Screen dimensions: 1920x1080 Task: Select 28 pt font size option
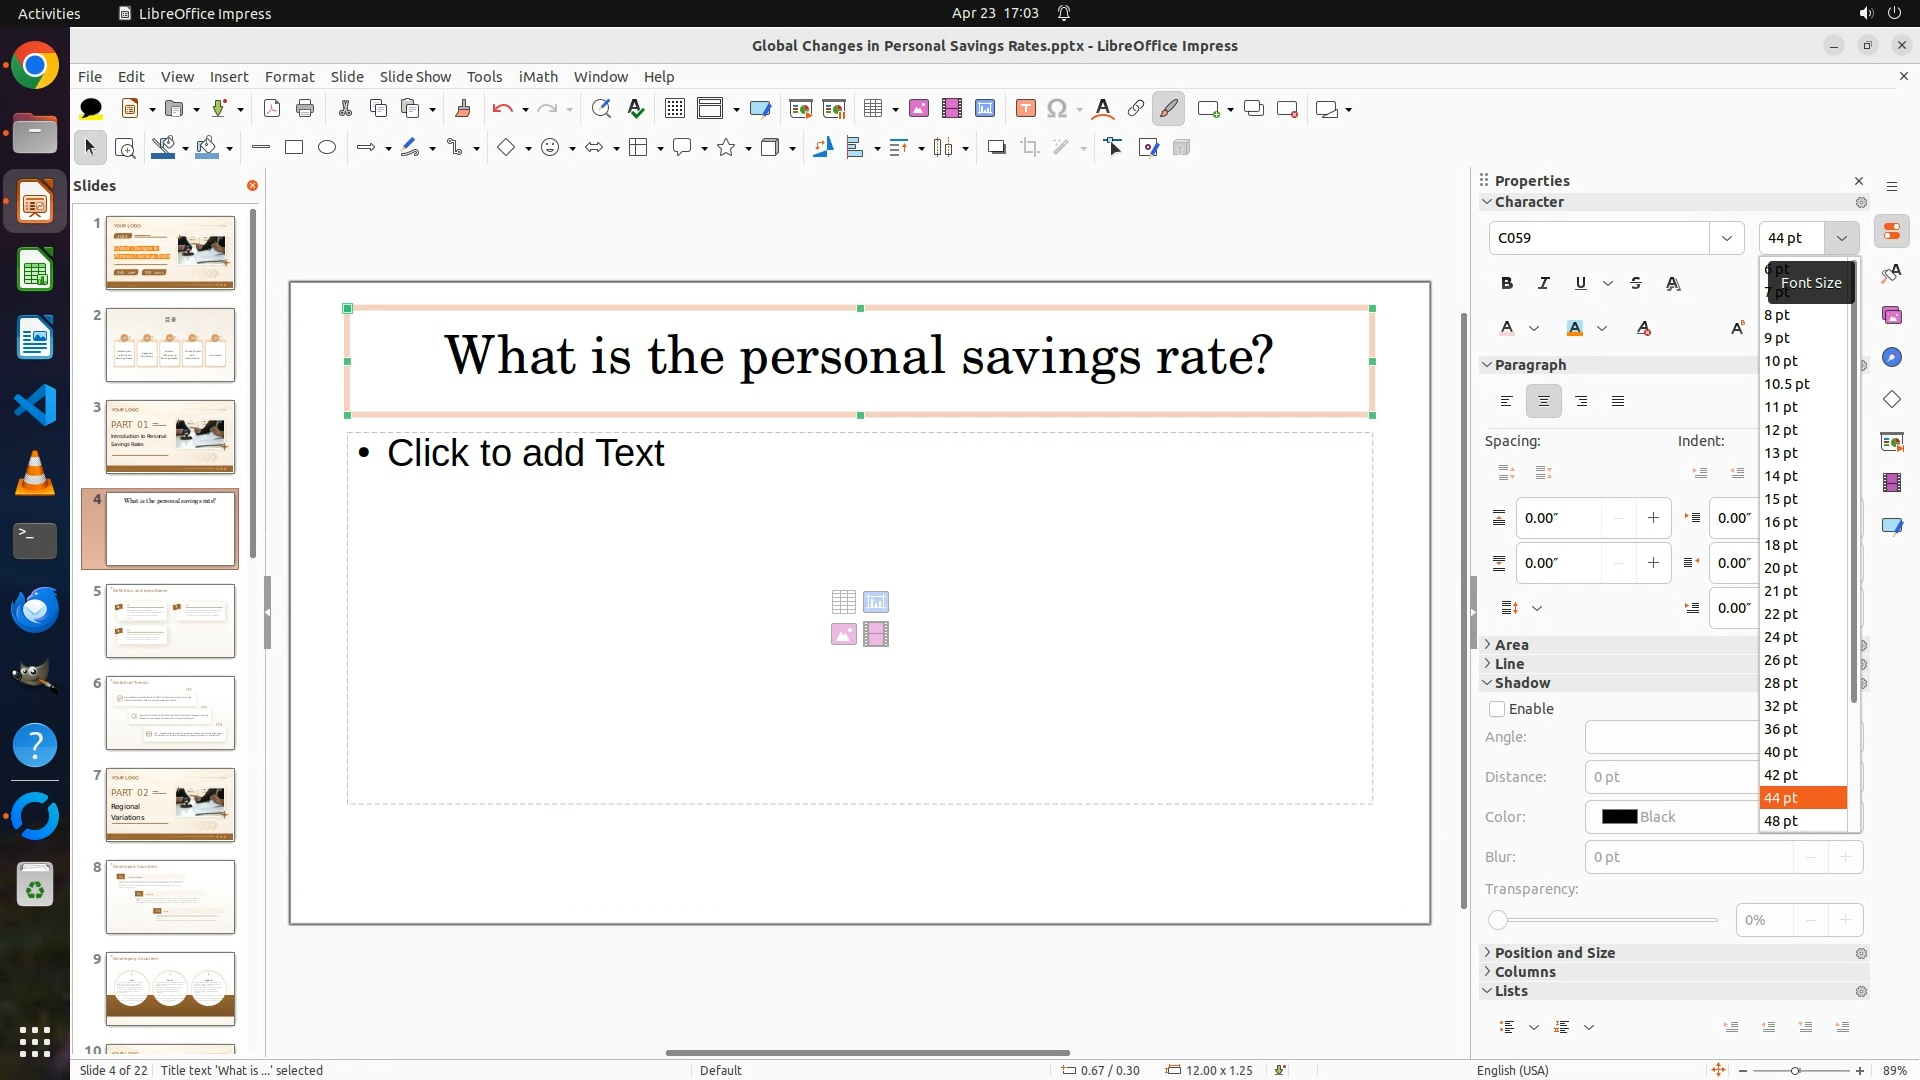point(1781,683)
